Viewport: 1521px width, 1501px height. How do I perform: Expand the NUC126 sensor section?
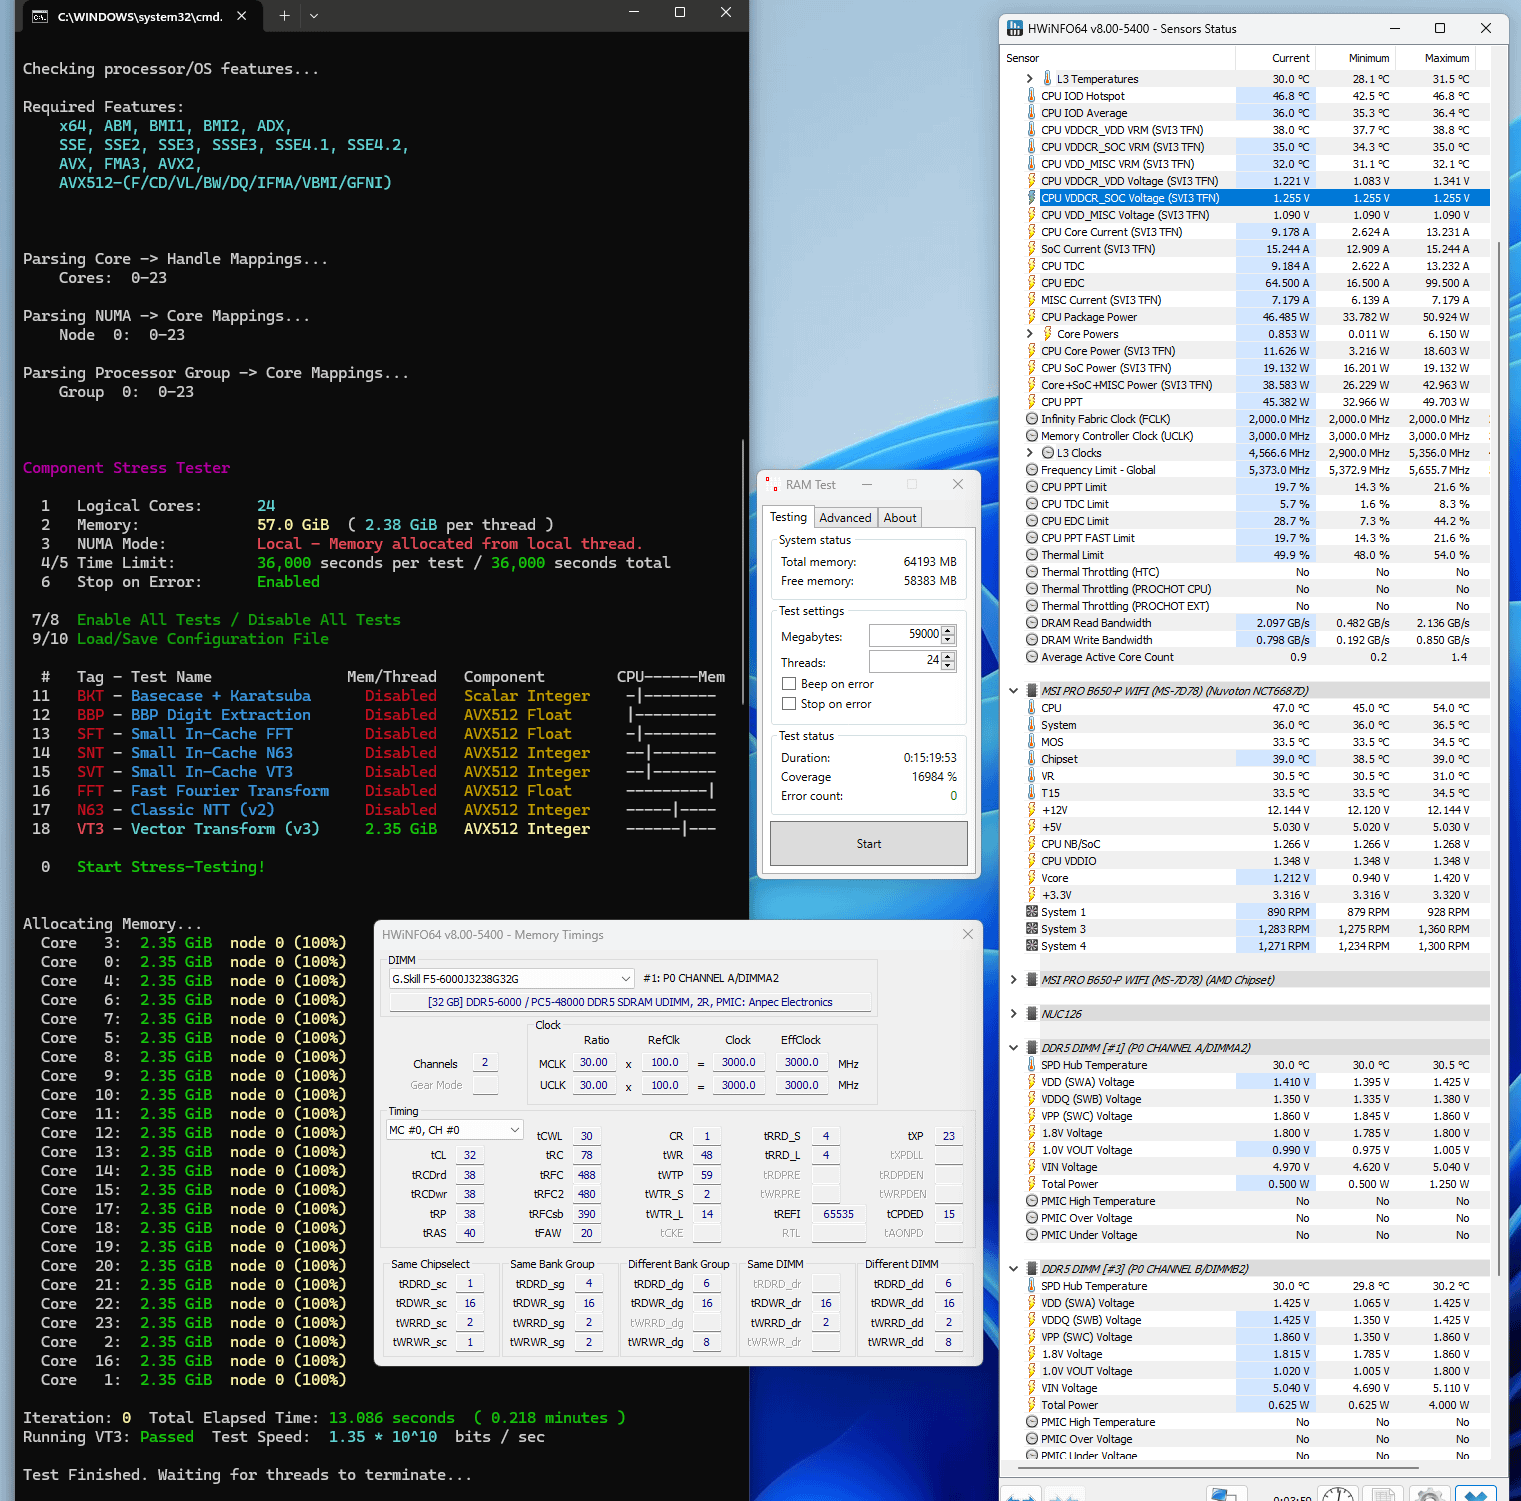tap(1013, 1014)
